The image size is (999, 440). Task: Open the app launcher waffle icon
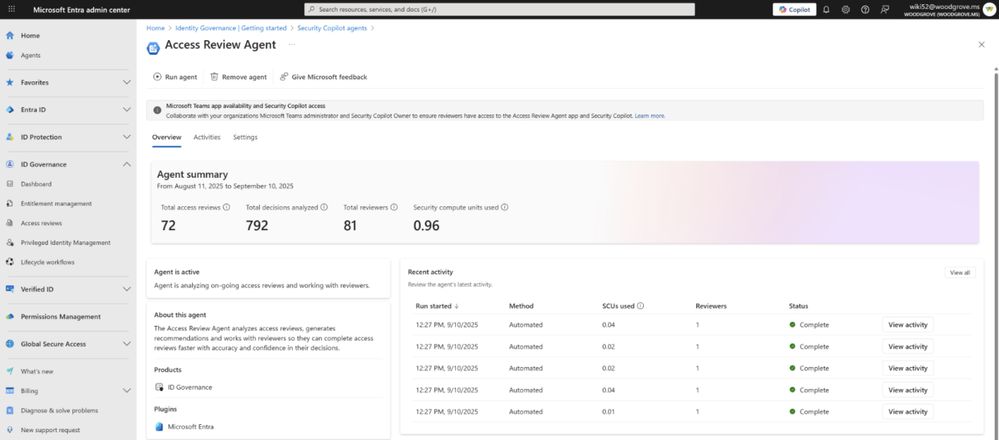click(x=11, y=10)
